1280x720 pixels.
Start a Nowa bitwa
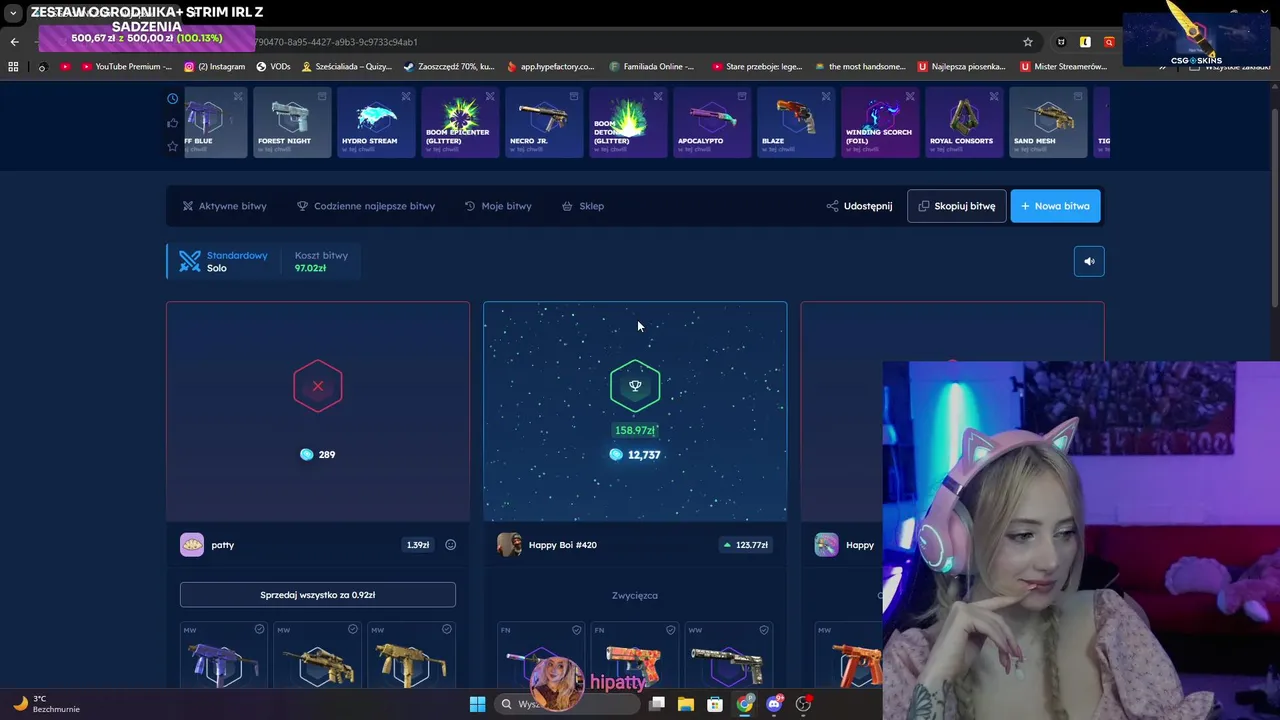1055,206
